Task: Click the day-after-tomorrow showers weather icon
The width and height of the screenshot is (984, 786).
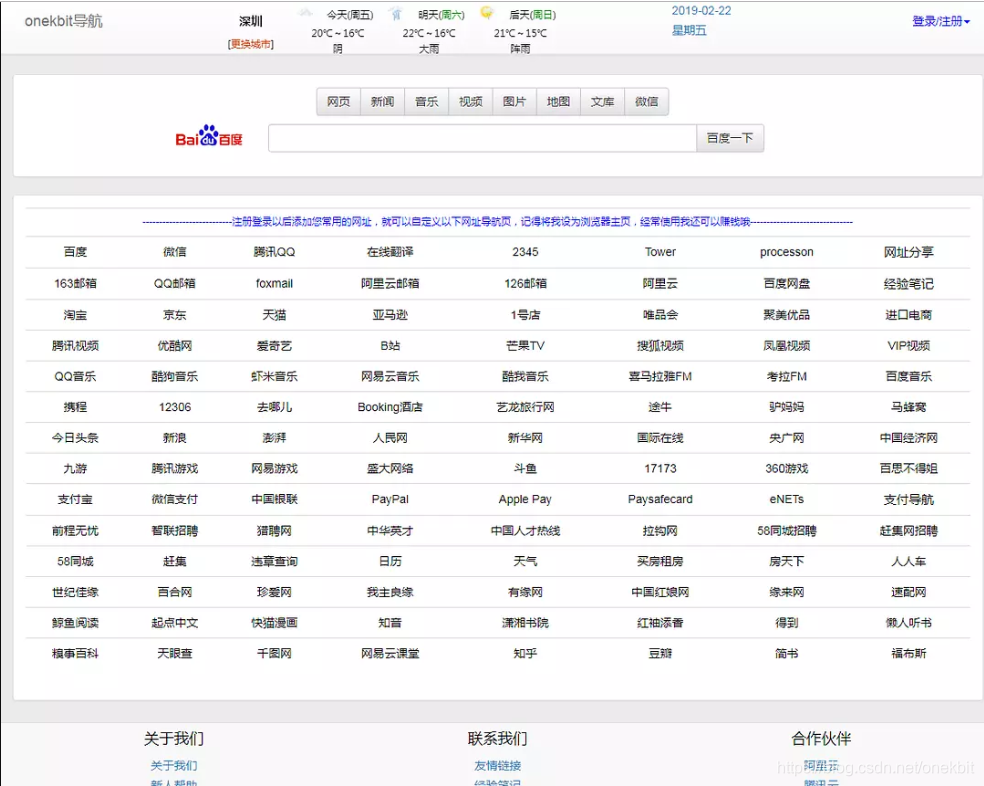Action: click(487, 13)
